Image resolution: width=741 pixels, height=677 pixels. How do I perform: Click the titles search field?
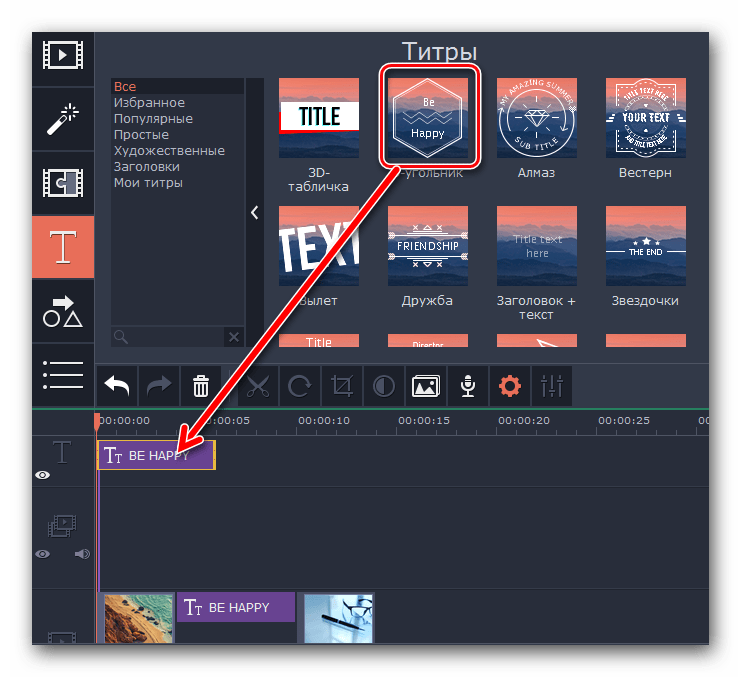coord(168,337)
